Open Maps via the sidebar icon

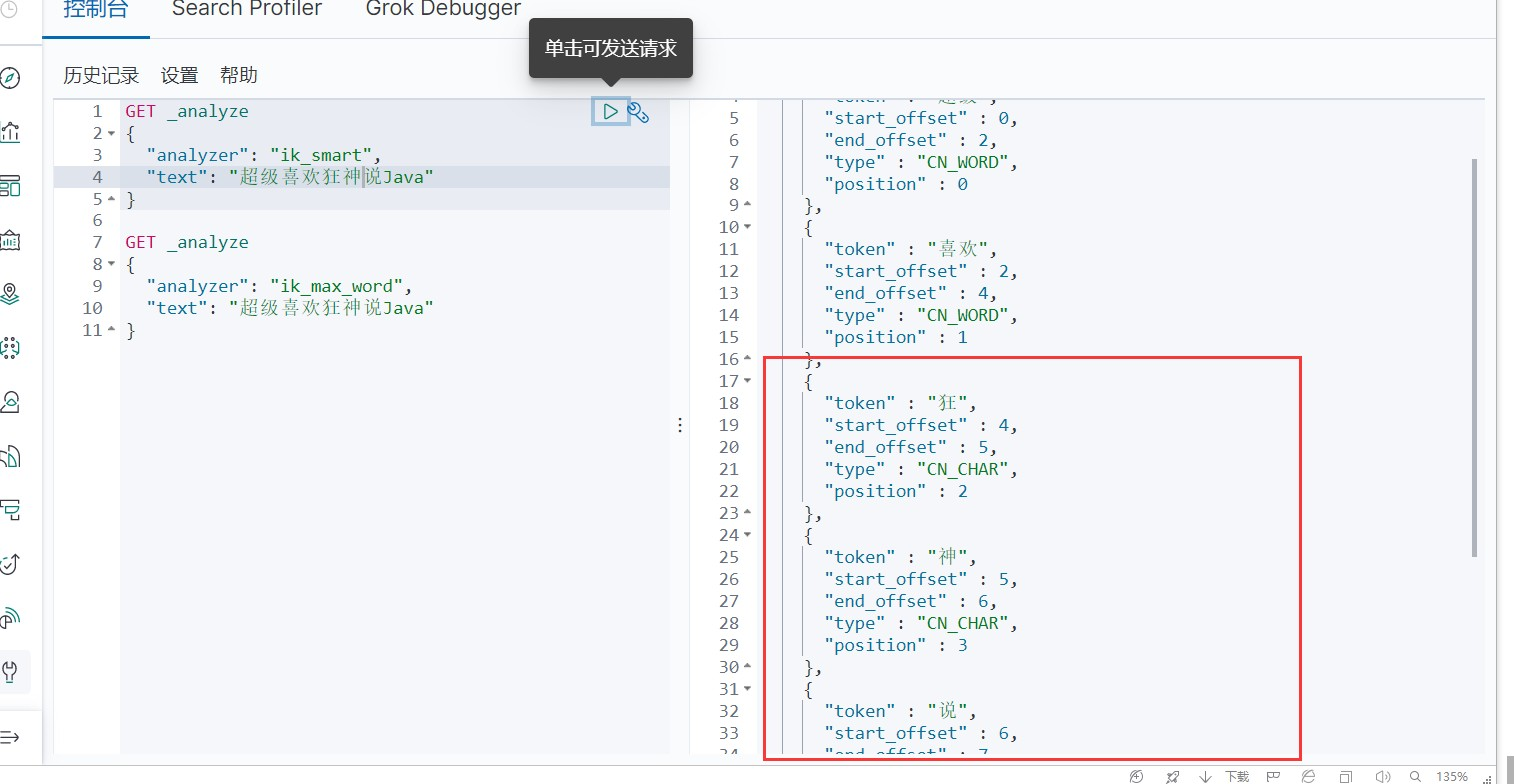pos(10,294)
